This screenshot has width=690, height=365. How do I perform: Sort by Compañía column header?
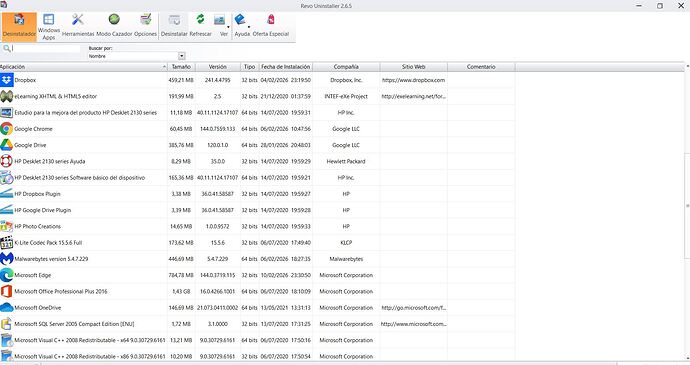(346, 67)
